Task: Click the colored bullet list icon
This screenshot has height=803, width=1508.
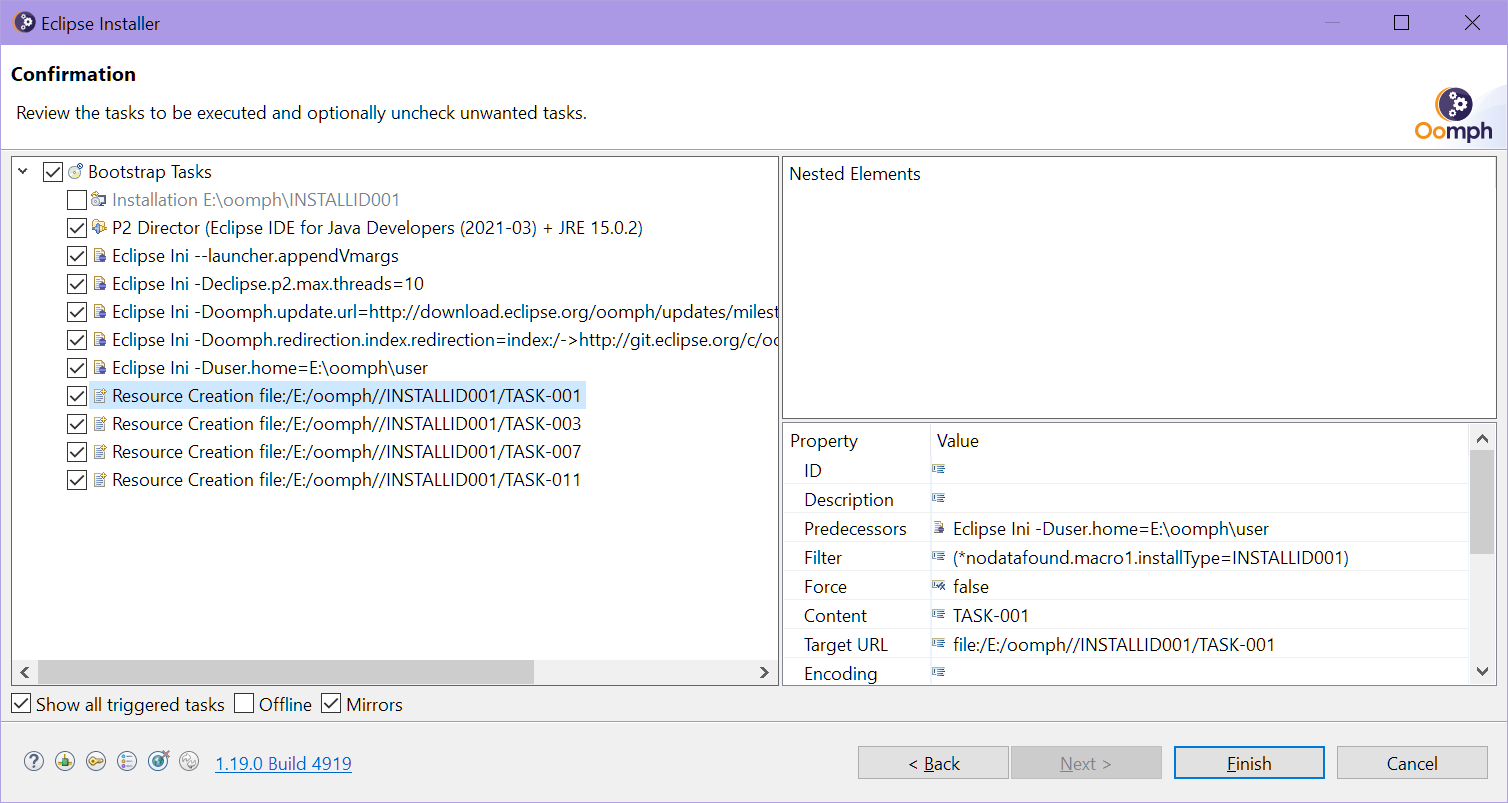Action: pyautogui.click(x=127, y=761)
